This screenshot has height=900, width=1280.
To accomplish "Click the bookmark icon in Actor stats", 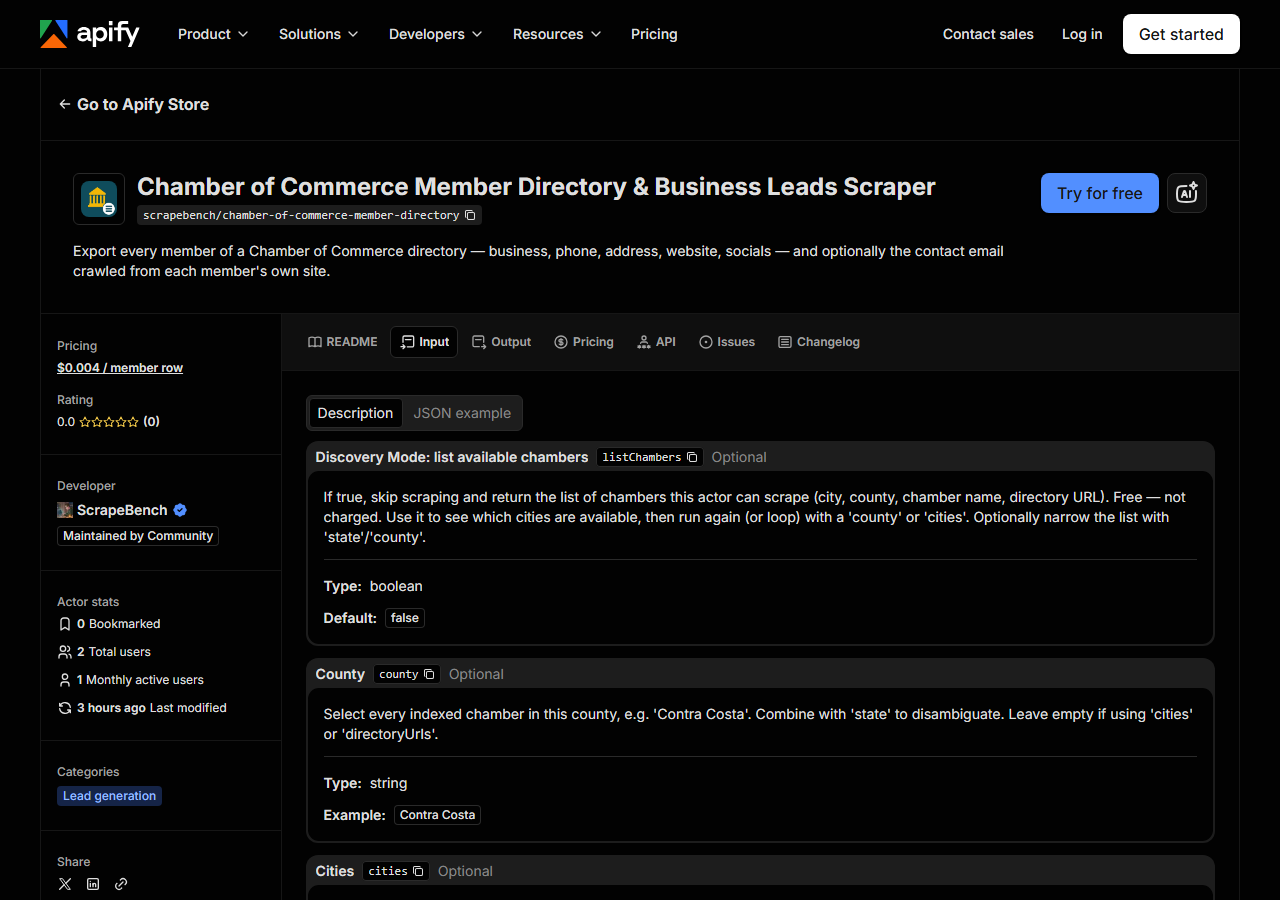I will click(65, 624).
